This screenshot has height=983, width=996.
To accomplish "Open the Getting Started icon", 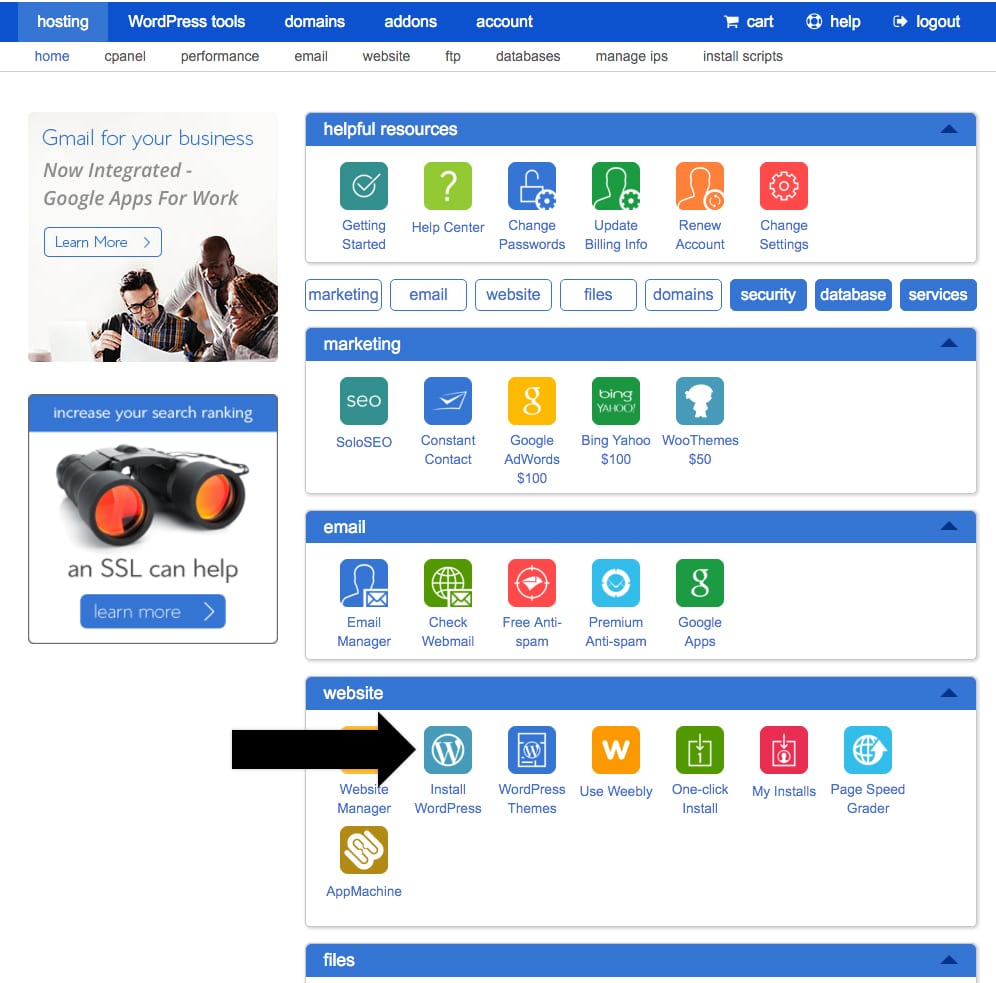I will tap(363, 185).
